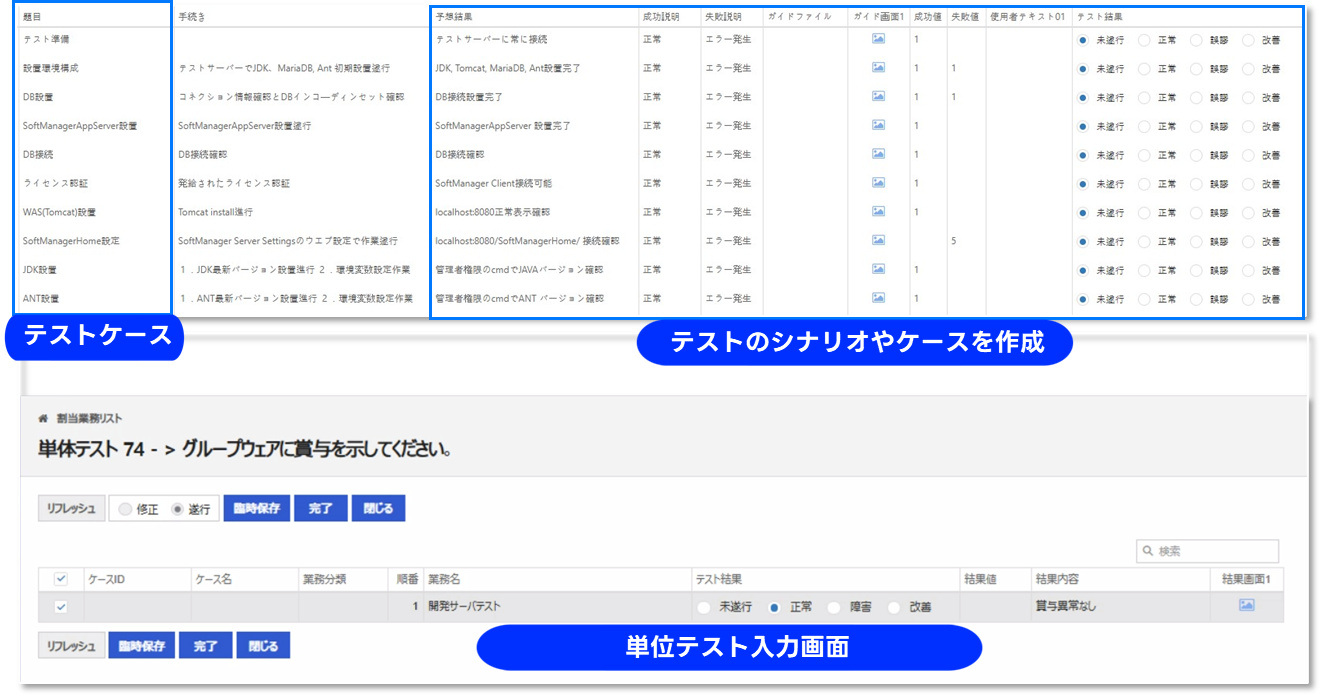Choose 改善 radio for SoftManagerAppServer設置 row
1322x697 pixels.
[1248, 126]
